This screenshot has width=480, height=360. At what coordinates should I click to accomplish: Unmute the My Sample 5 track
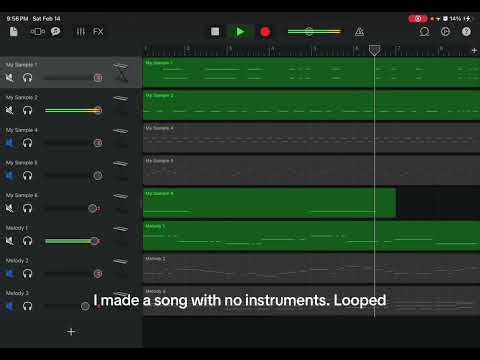10,176
